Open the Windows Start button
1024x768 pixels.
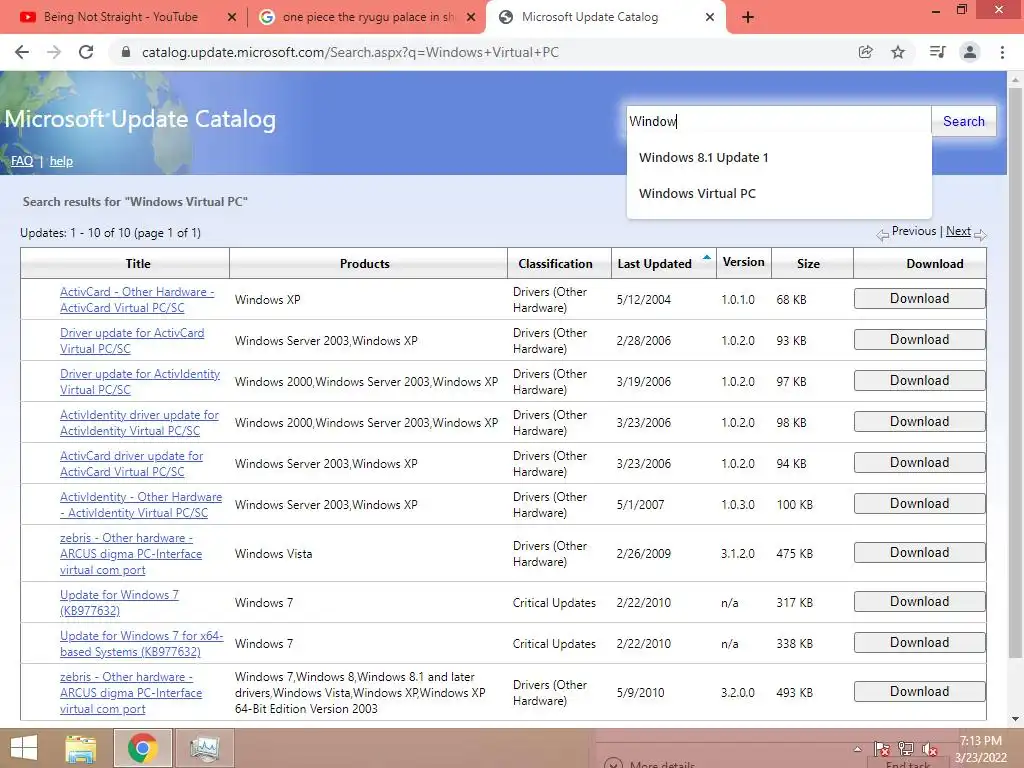click(24, 748)
